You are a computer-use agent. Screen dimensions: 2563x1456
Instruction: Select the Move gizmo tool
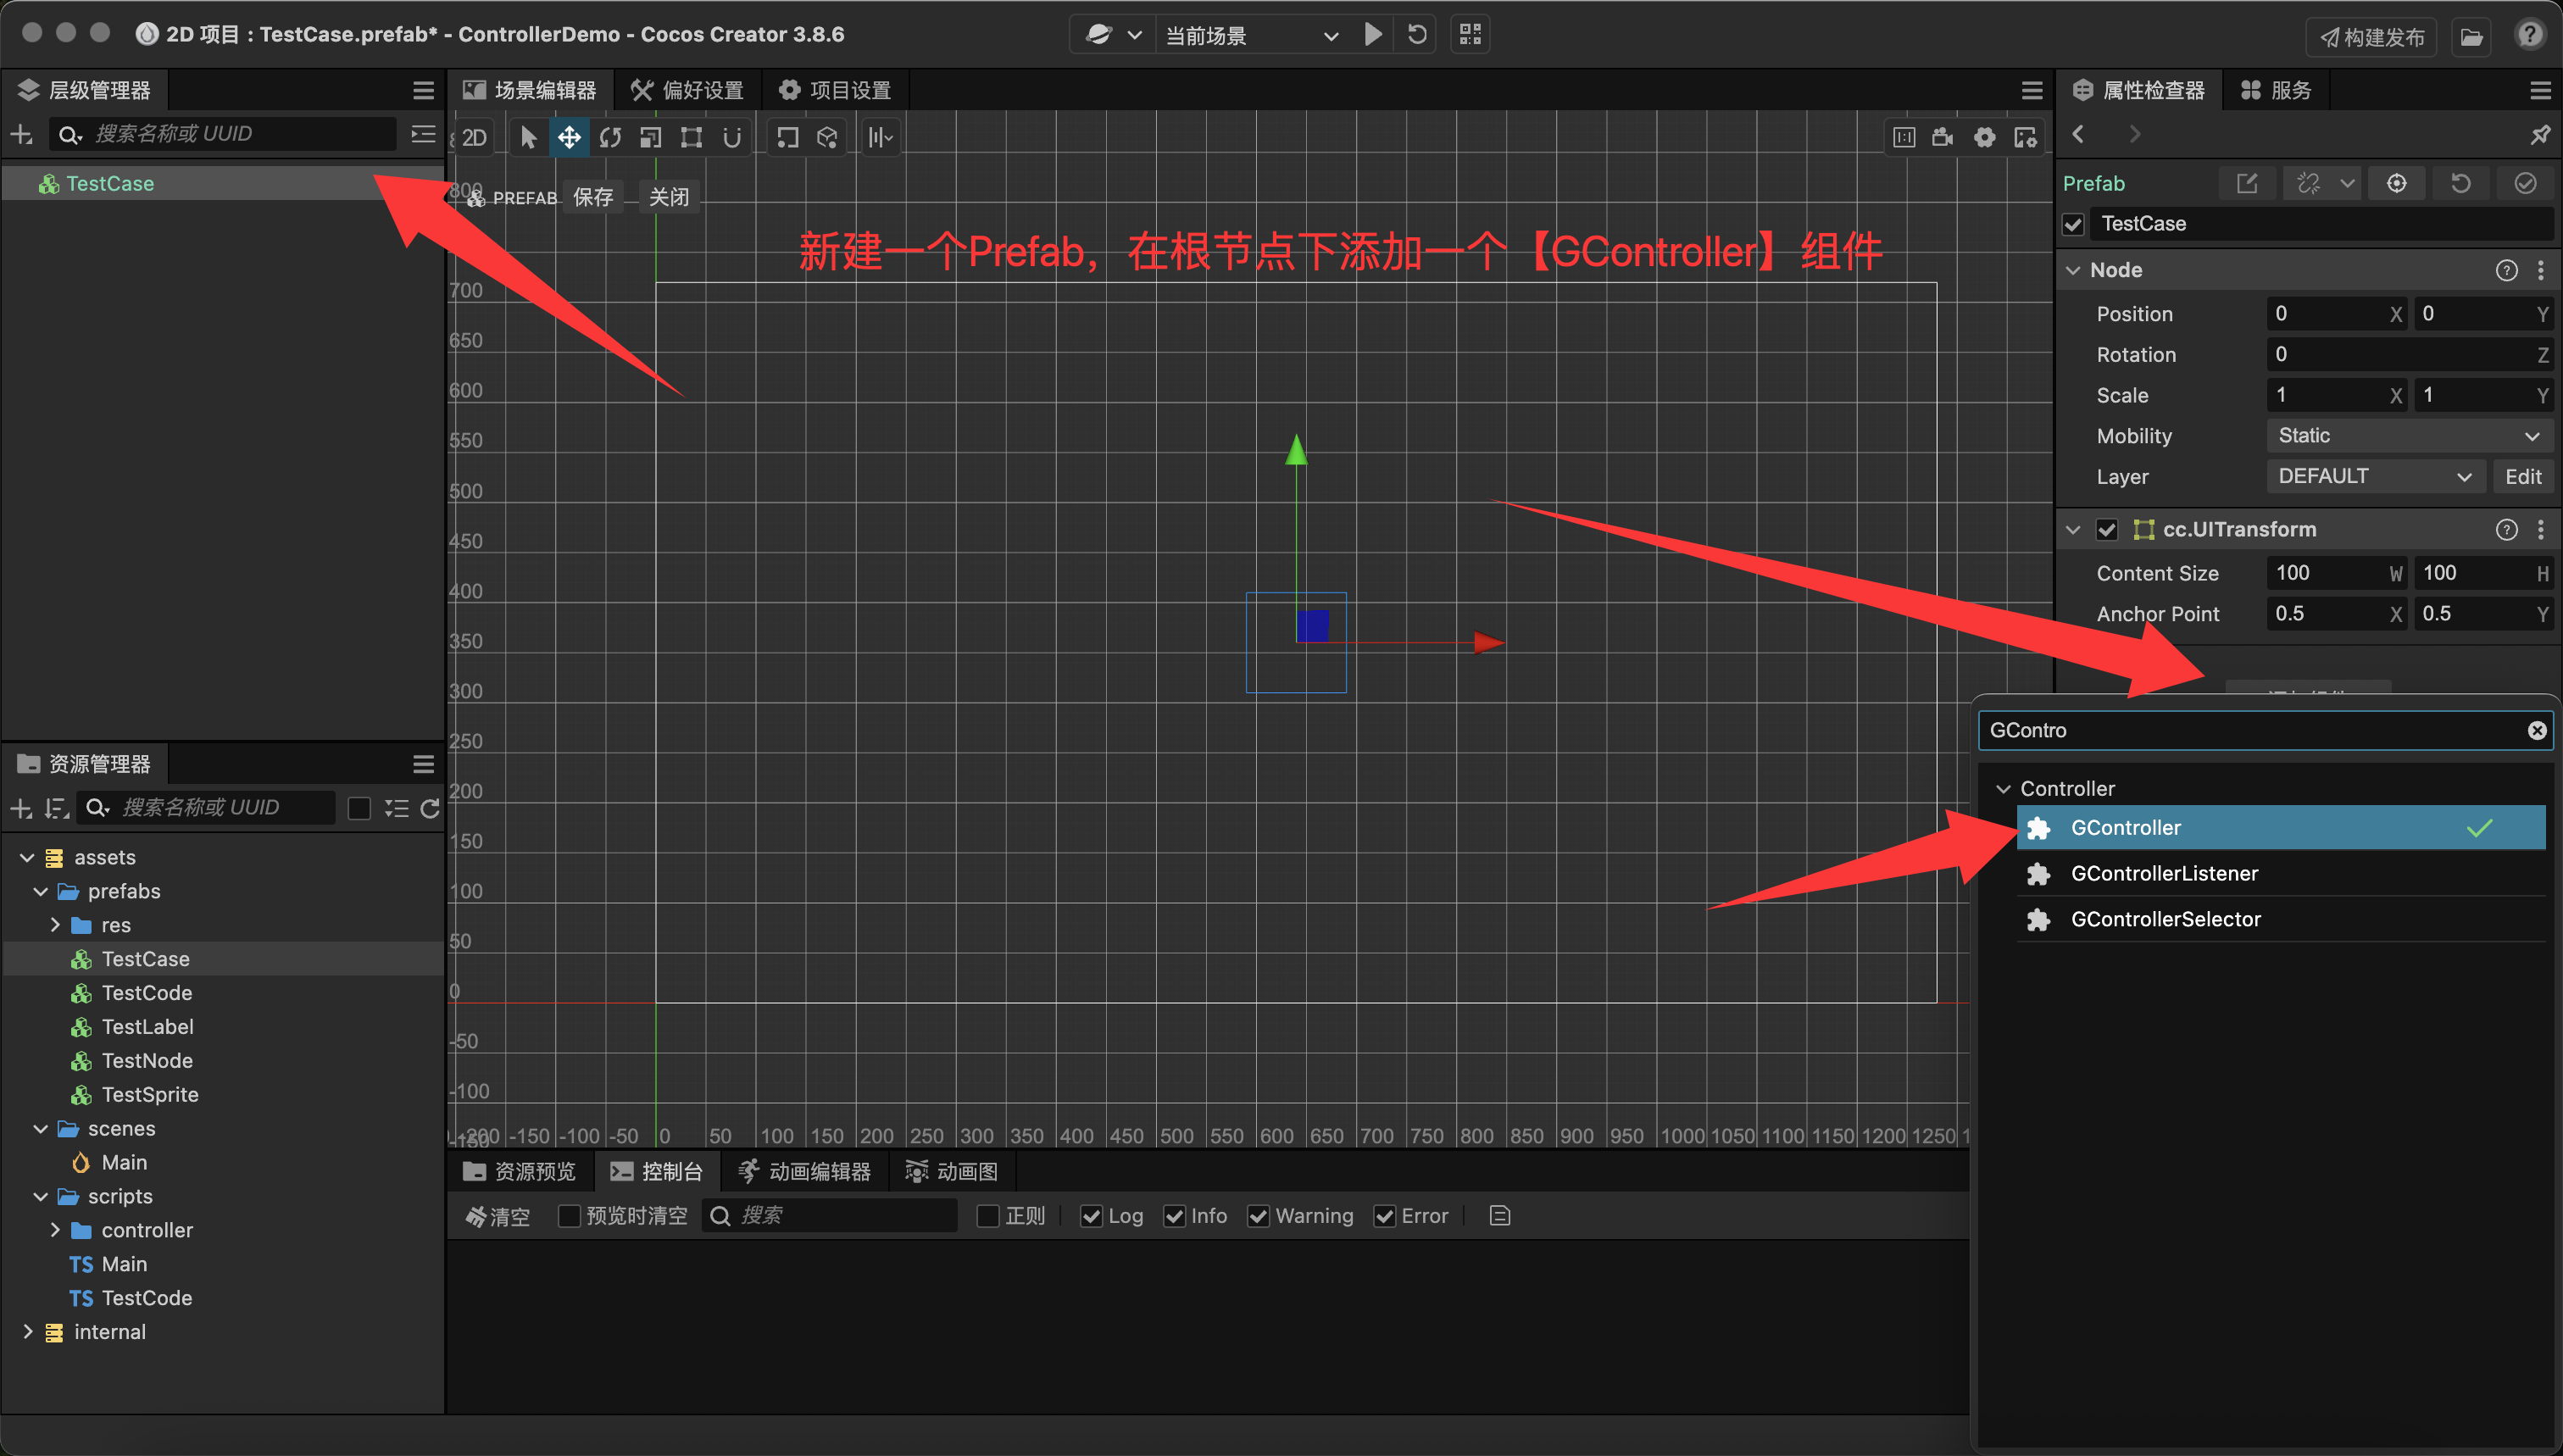569,137
